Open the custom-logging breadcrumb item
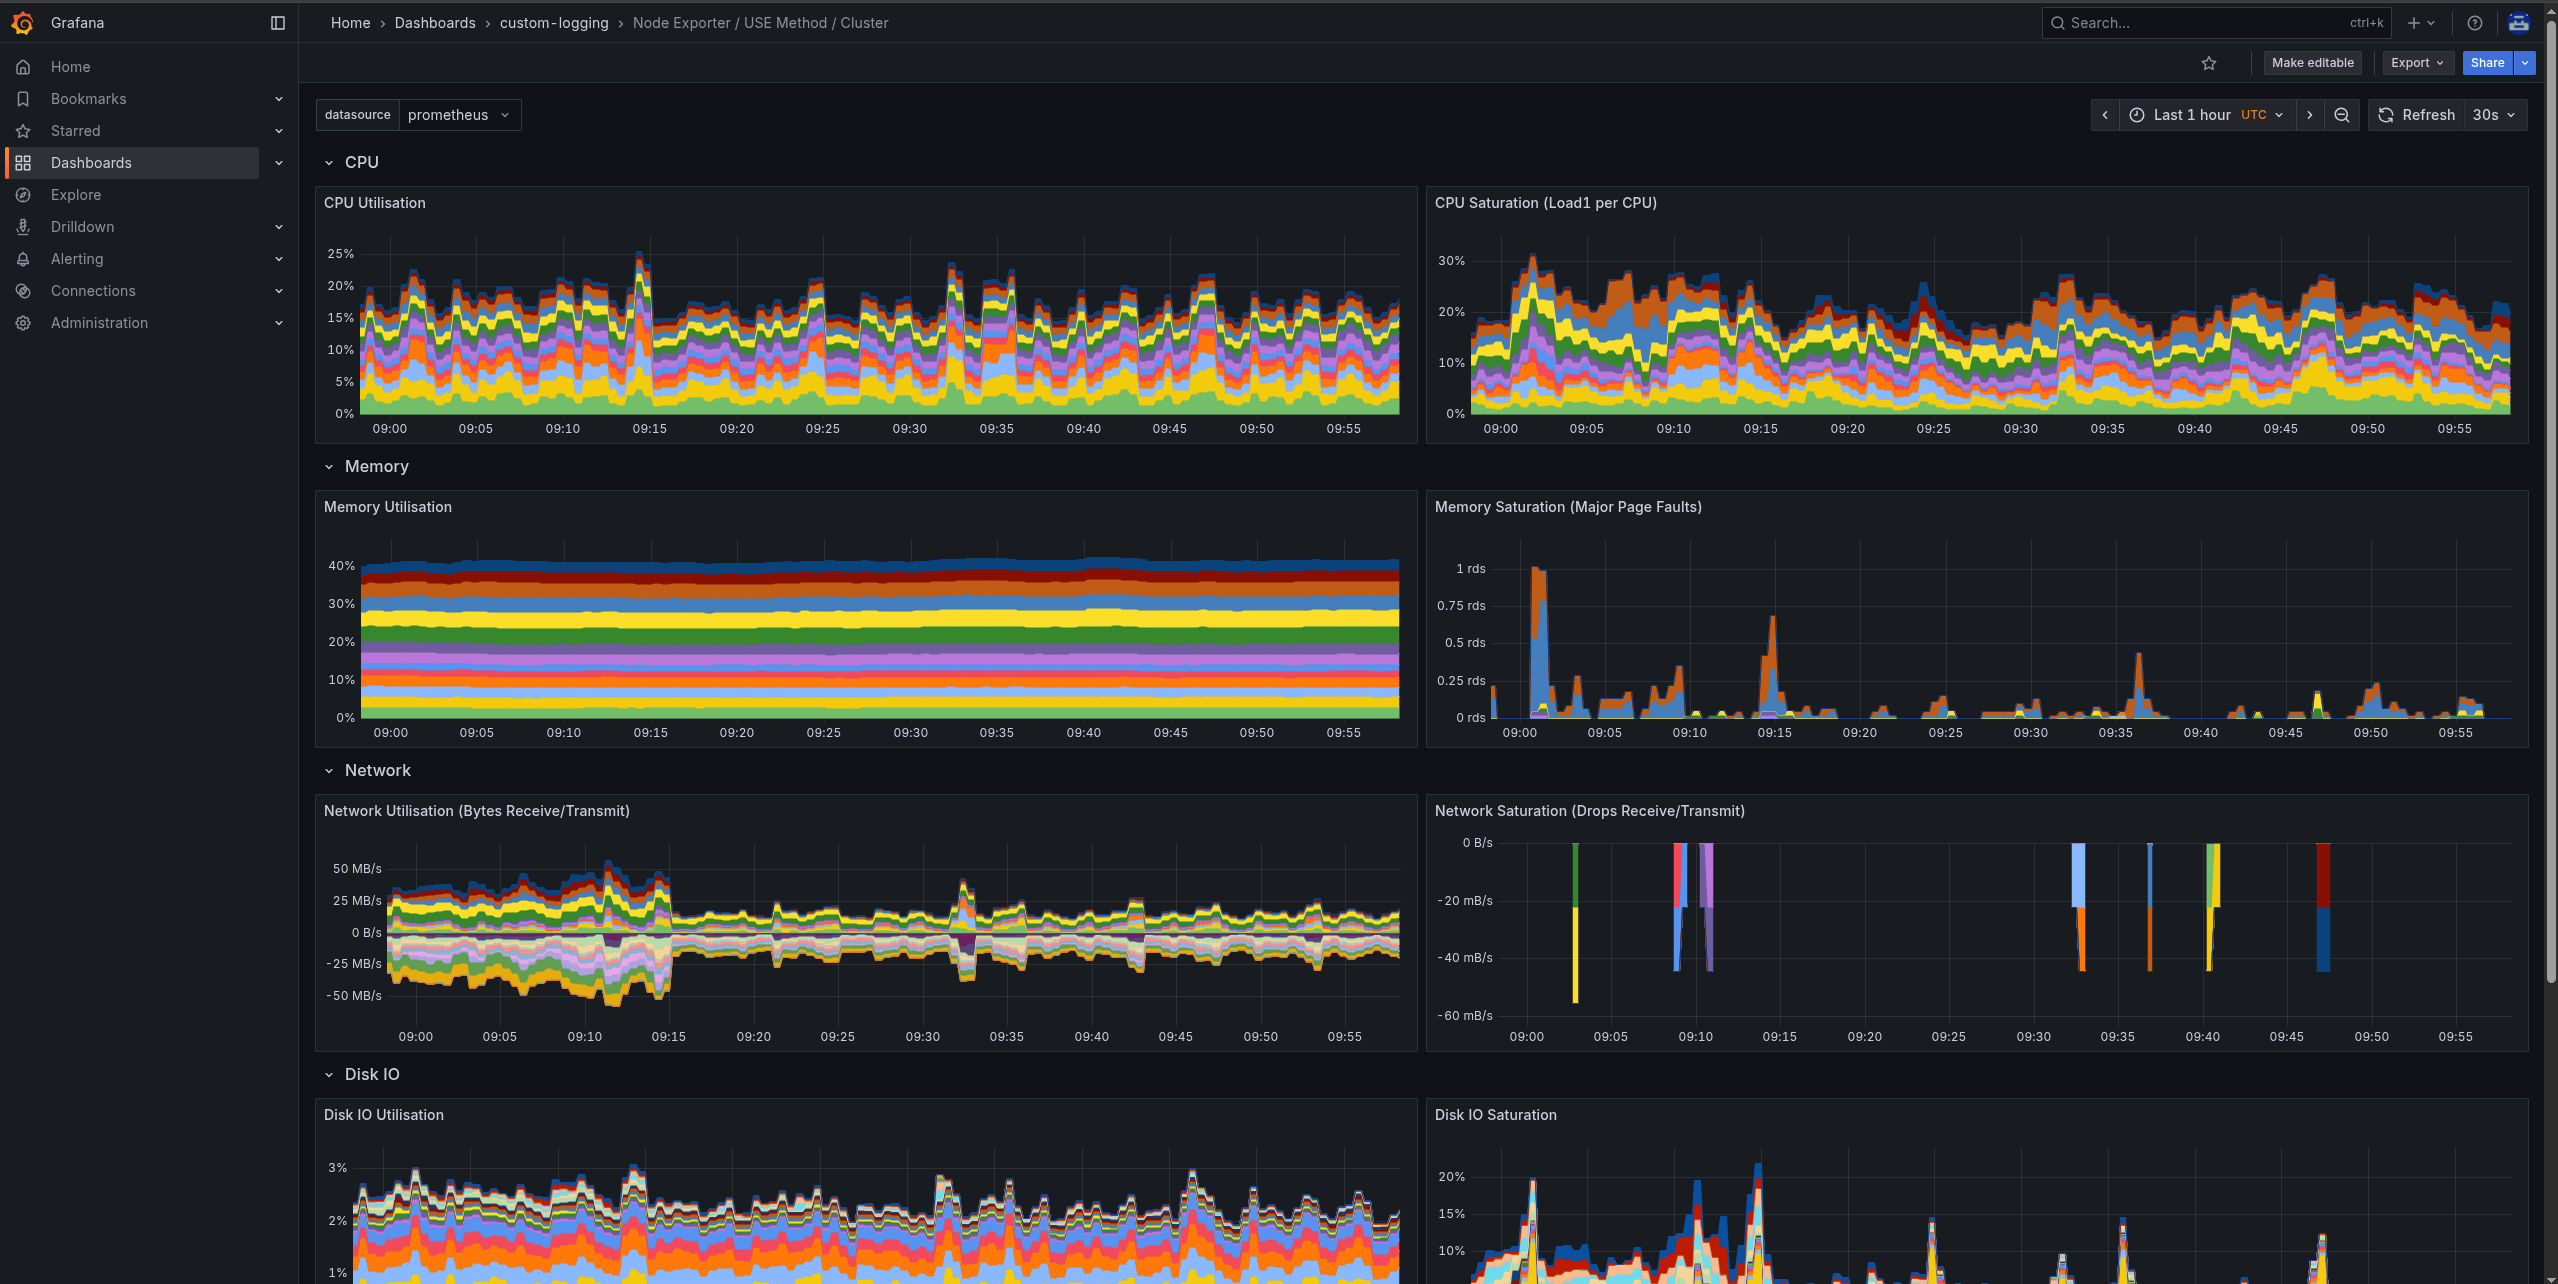Screen dimensions: 2558x1284 [554, 22]
